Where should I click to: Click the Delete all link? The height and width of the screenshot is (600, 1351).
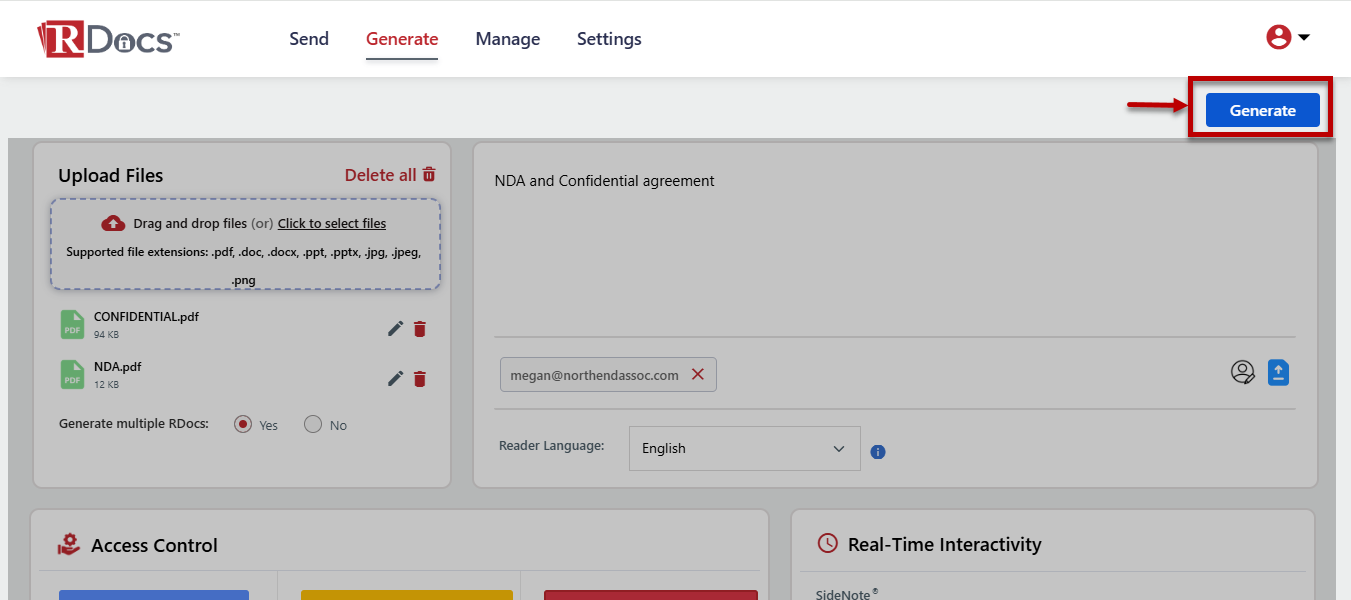(x=390, y=175)
